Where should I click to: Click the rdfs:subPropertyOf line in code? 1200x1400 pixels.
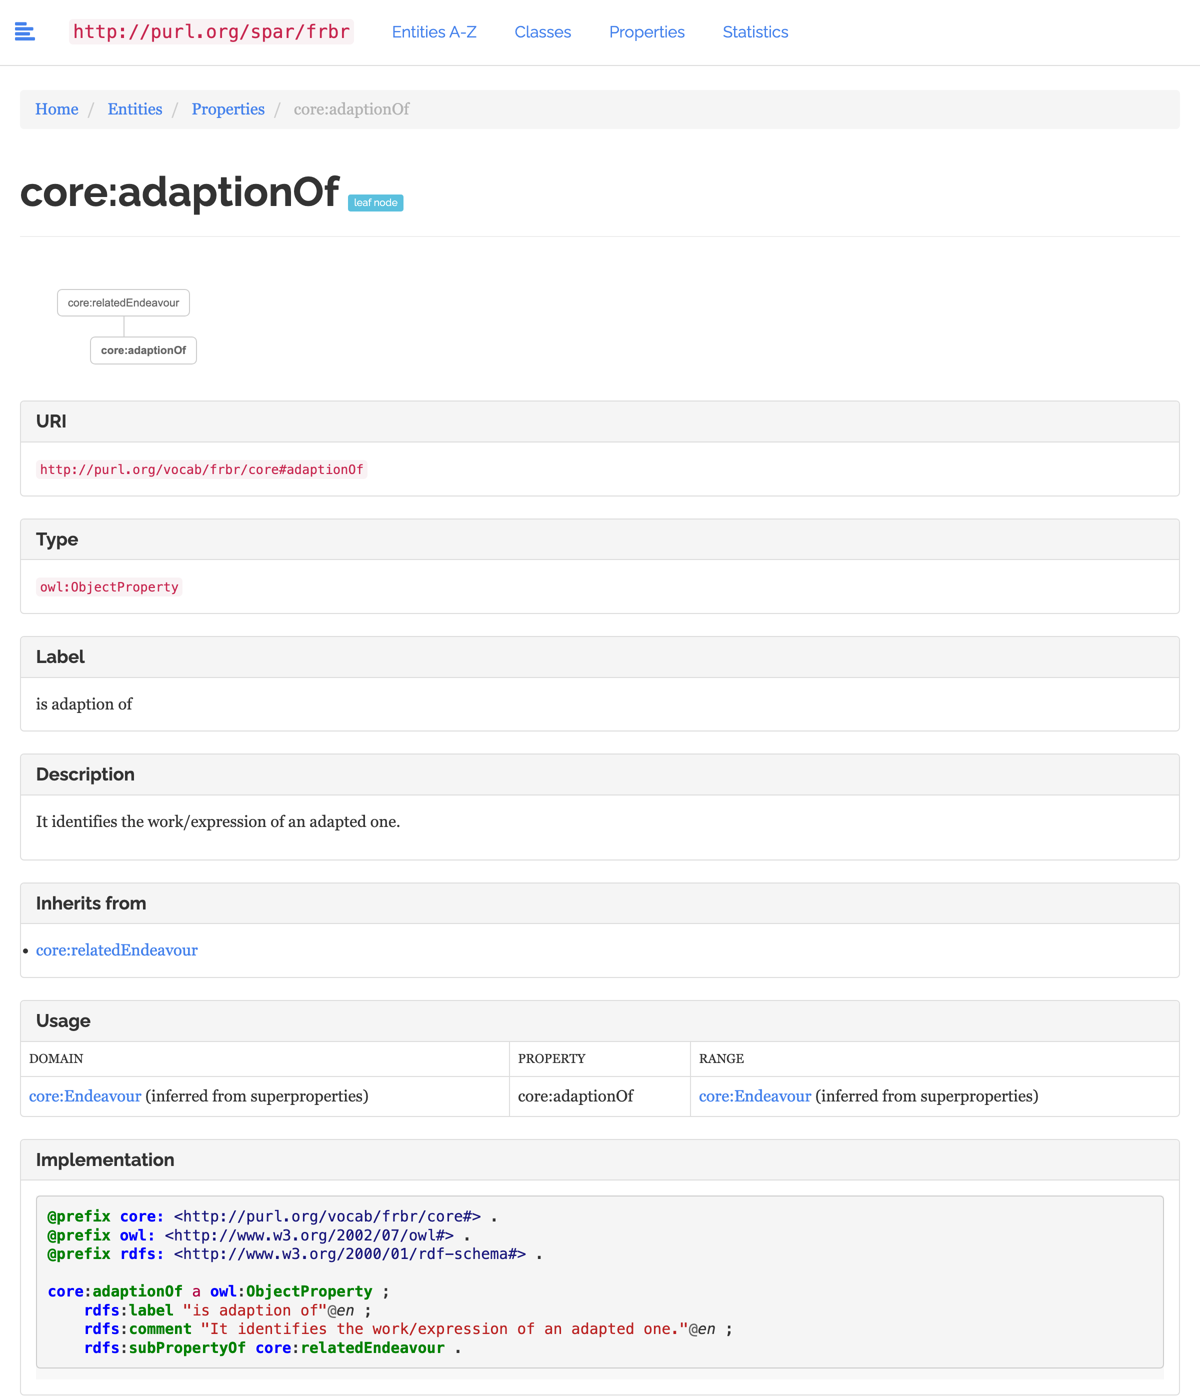coord(273,1348)
